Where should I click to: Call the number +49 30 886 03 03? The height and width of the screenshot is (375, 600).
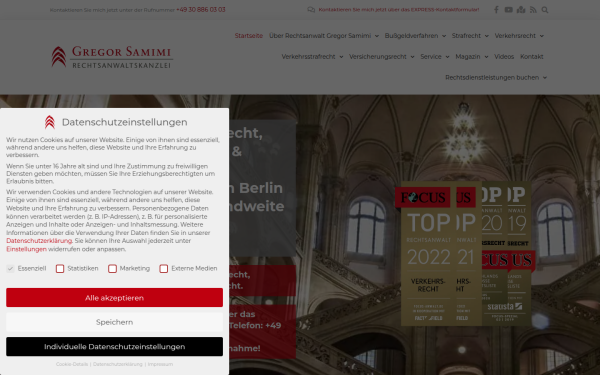click(x=201, y=10)
